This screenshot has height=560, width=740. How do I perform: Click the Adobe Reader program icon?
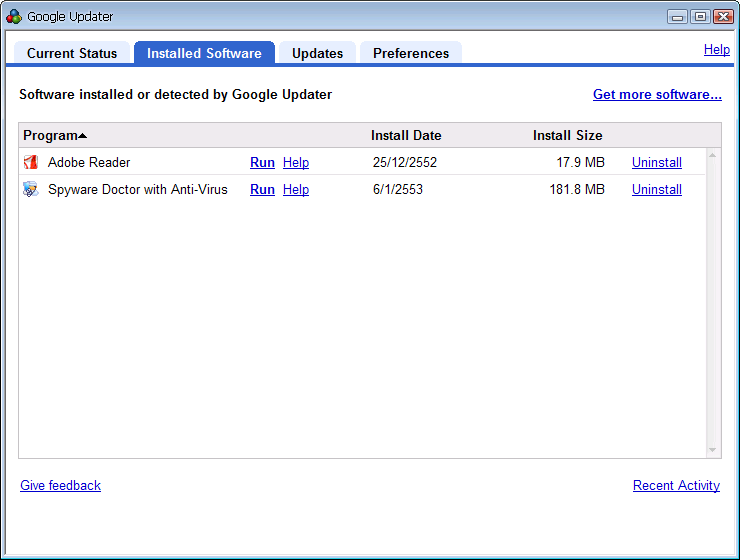point(31,162)
